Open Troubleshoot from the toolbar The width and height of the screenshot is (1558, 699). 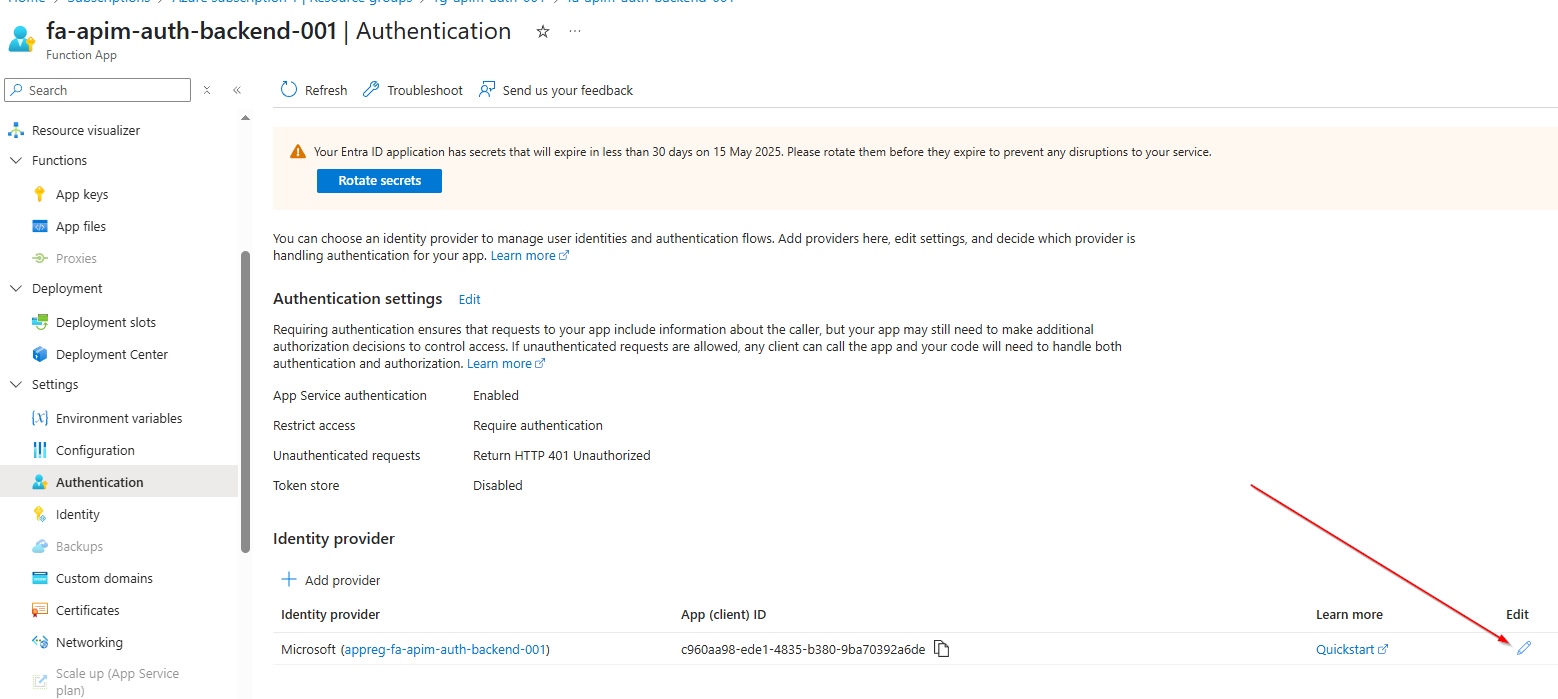point(413,90)
